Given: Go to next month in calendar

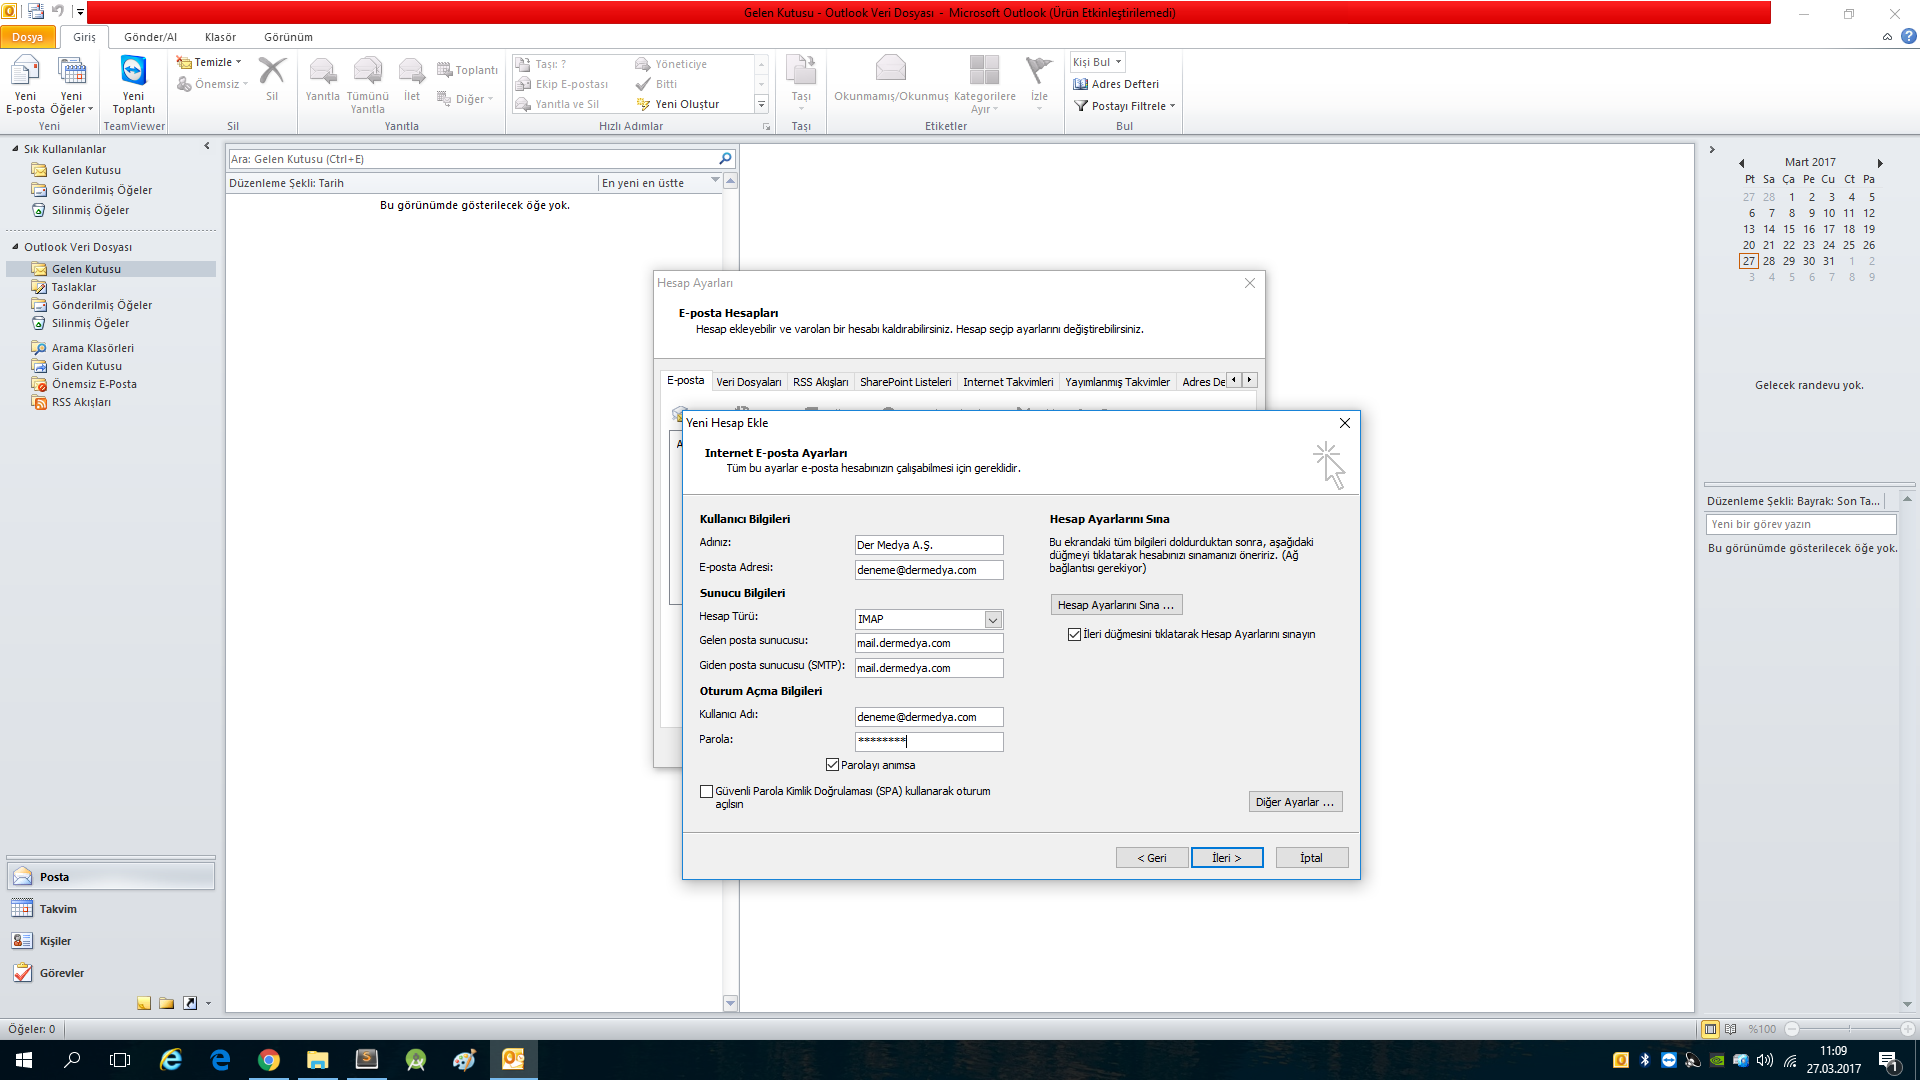Looking at the screenshot, I should [1880, 163].
